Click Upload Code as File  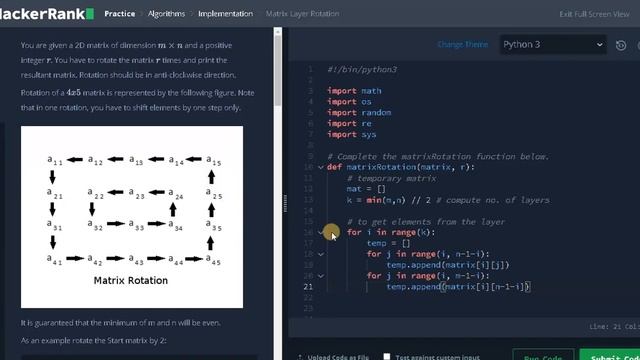coord(334,357)
